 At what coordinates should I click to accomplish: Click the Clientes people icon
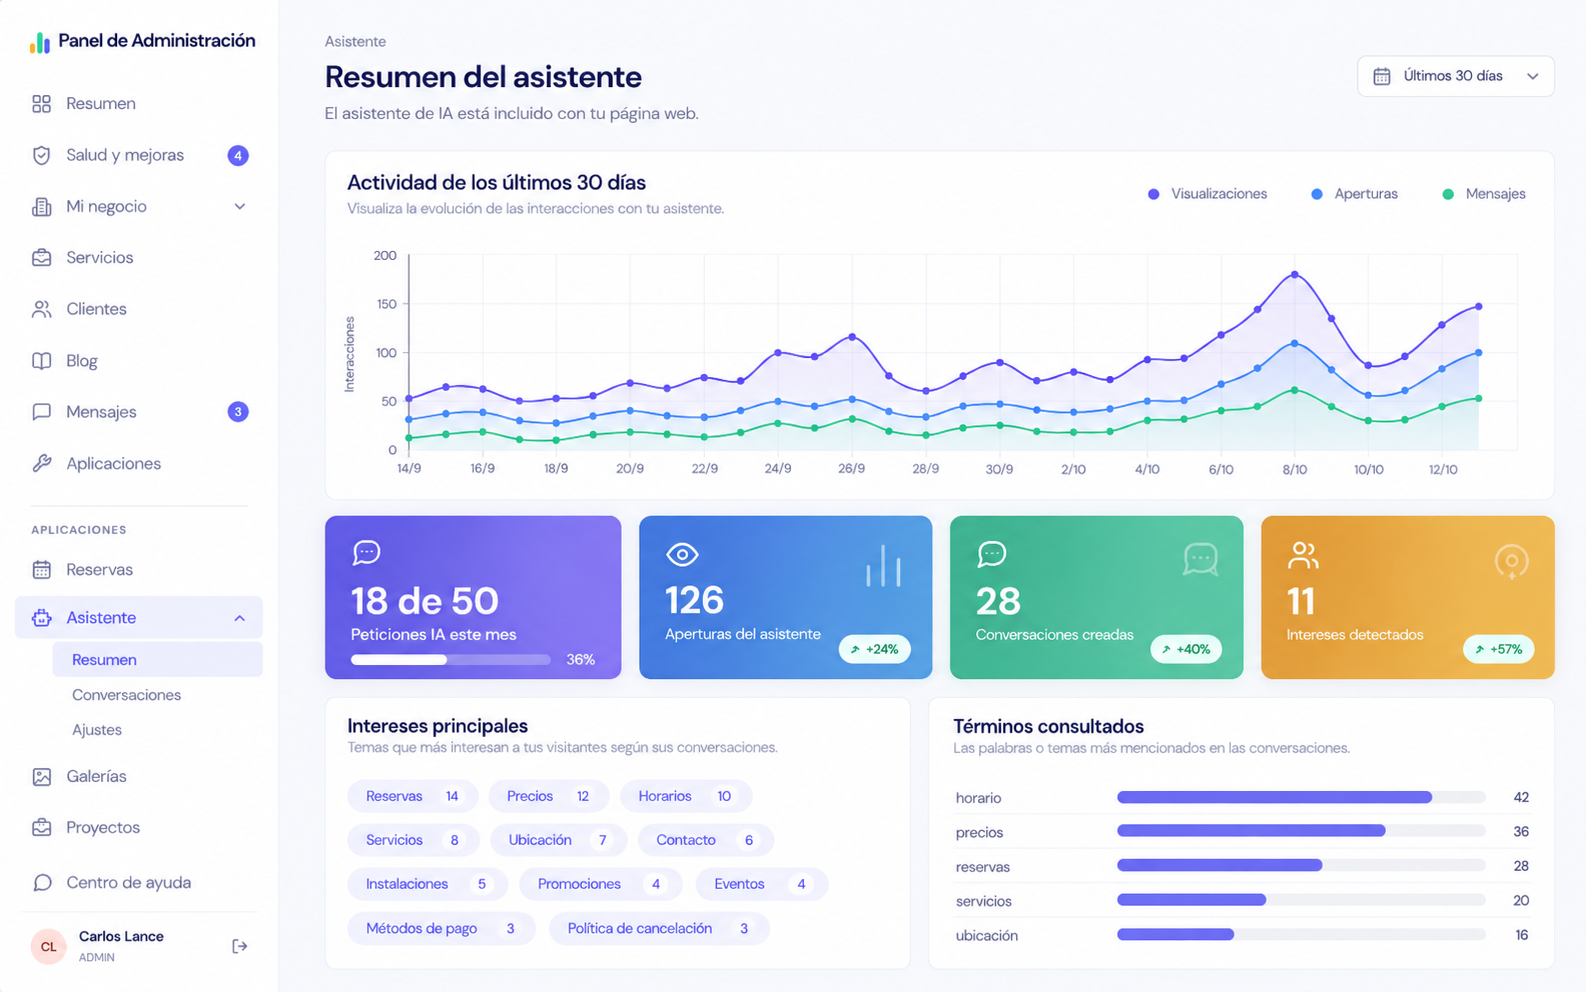[41, 309]
